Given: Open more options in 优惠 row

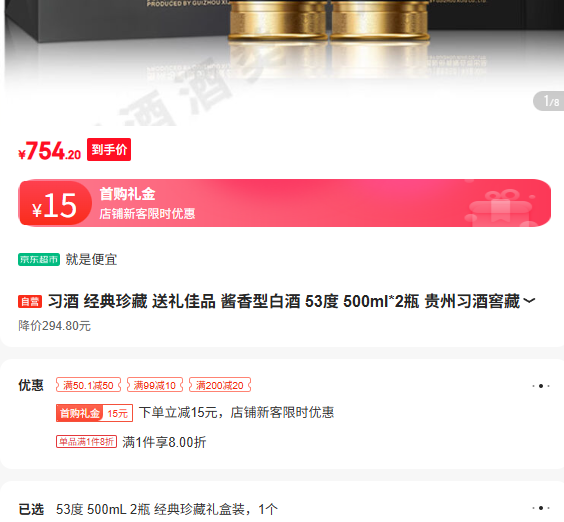Looking at the screenshot, I should [x=541, y=386].
